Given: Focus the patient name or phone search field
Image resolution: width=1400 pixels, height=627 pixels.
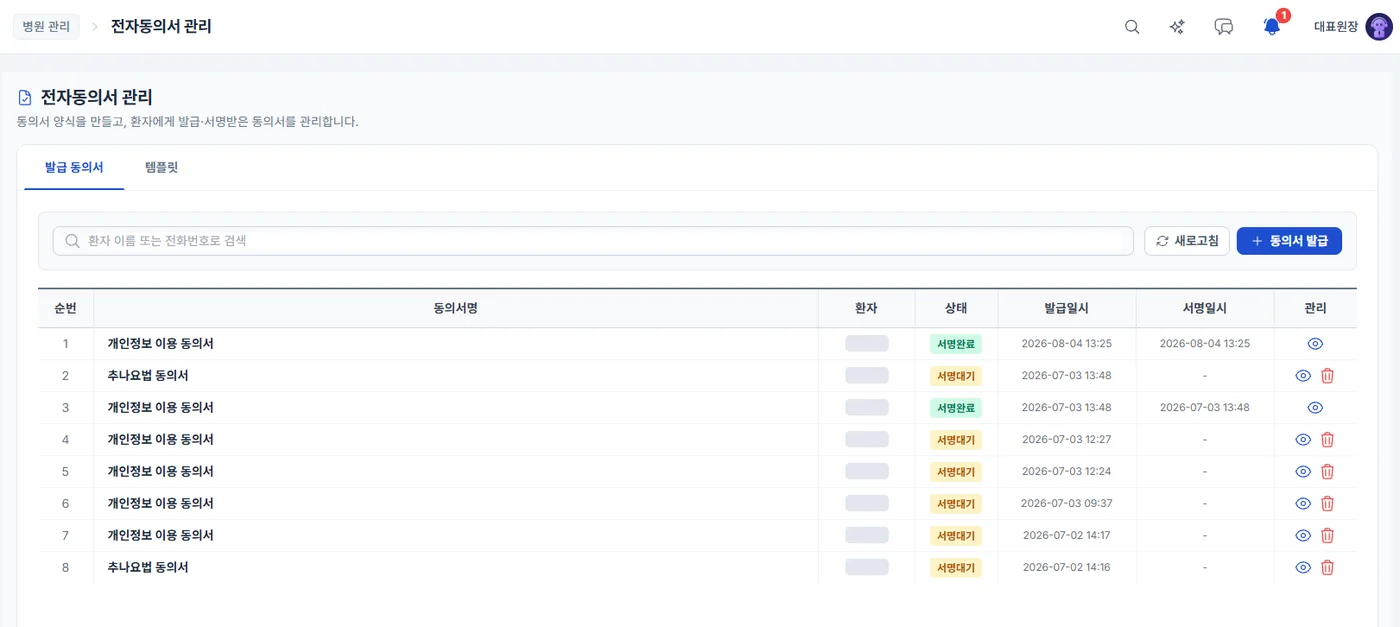Looking at the screenshot, I should 593,241.
